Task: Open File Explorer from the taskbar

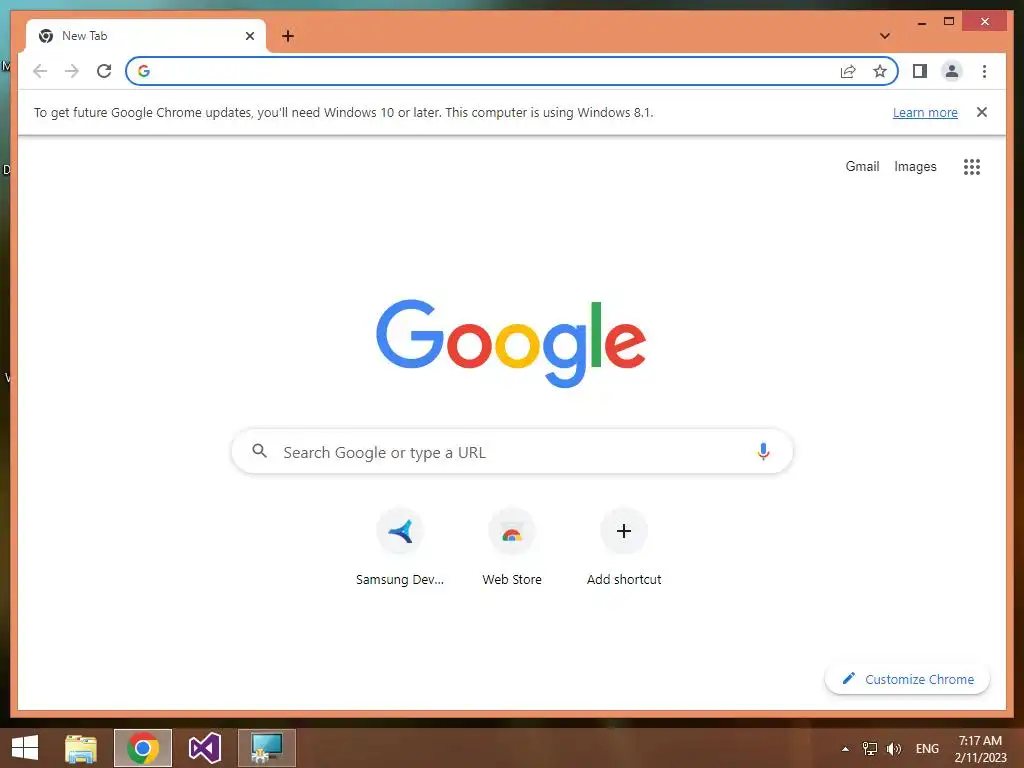Action: [x=81, y=748]
